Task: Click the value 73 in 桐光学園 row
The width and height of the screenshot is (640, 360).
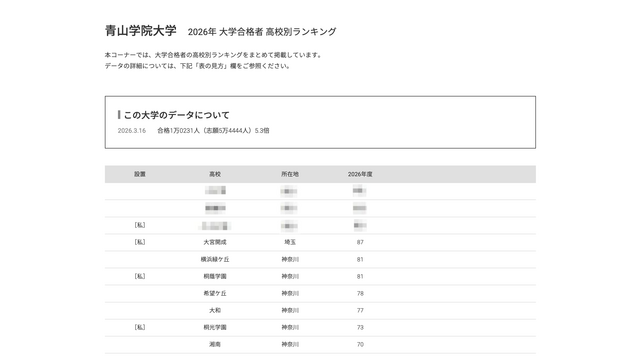Action: [360, 328]
